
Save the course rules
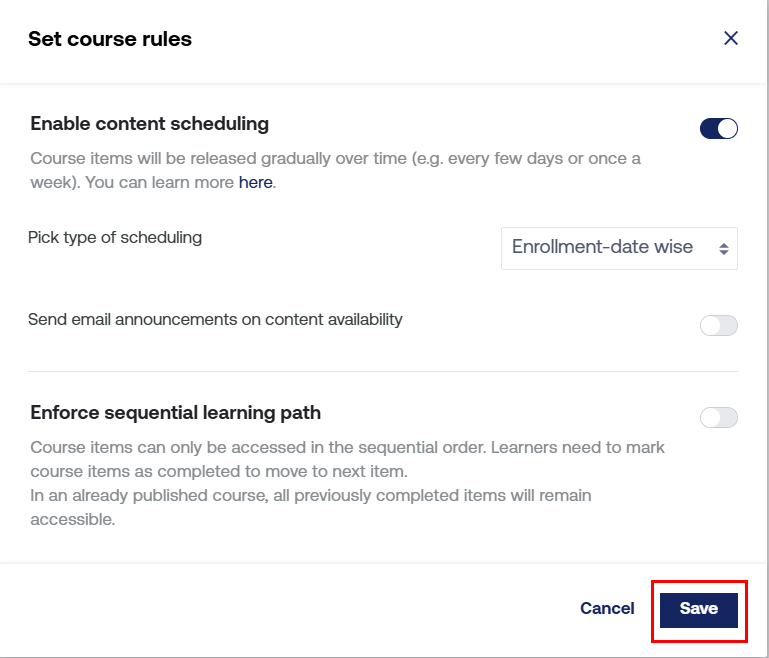click(x=698, y=609)
